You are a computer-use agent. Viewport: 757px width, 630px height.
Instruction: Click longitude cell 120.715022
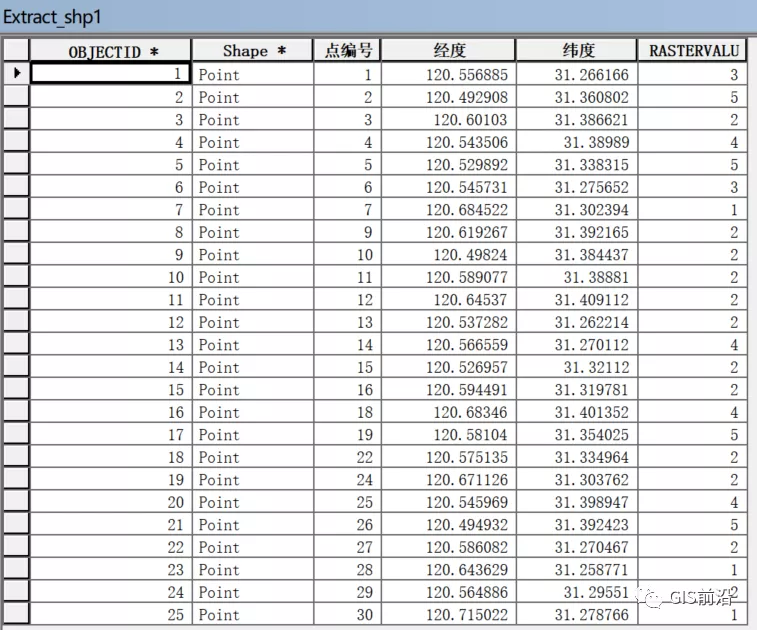[x=449, y=614]
